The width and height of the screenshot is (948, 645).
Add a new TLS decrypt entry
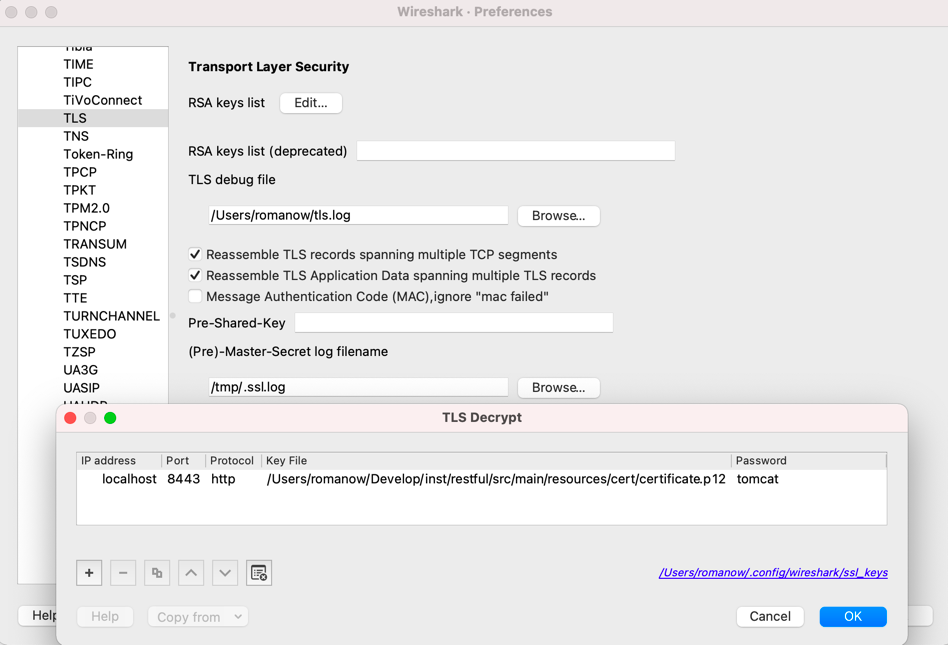coord(88,572)
